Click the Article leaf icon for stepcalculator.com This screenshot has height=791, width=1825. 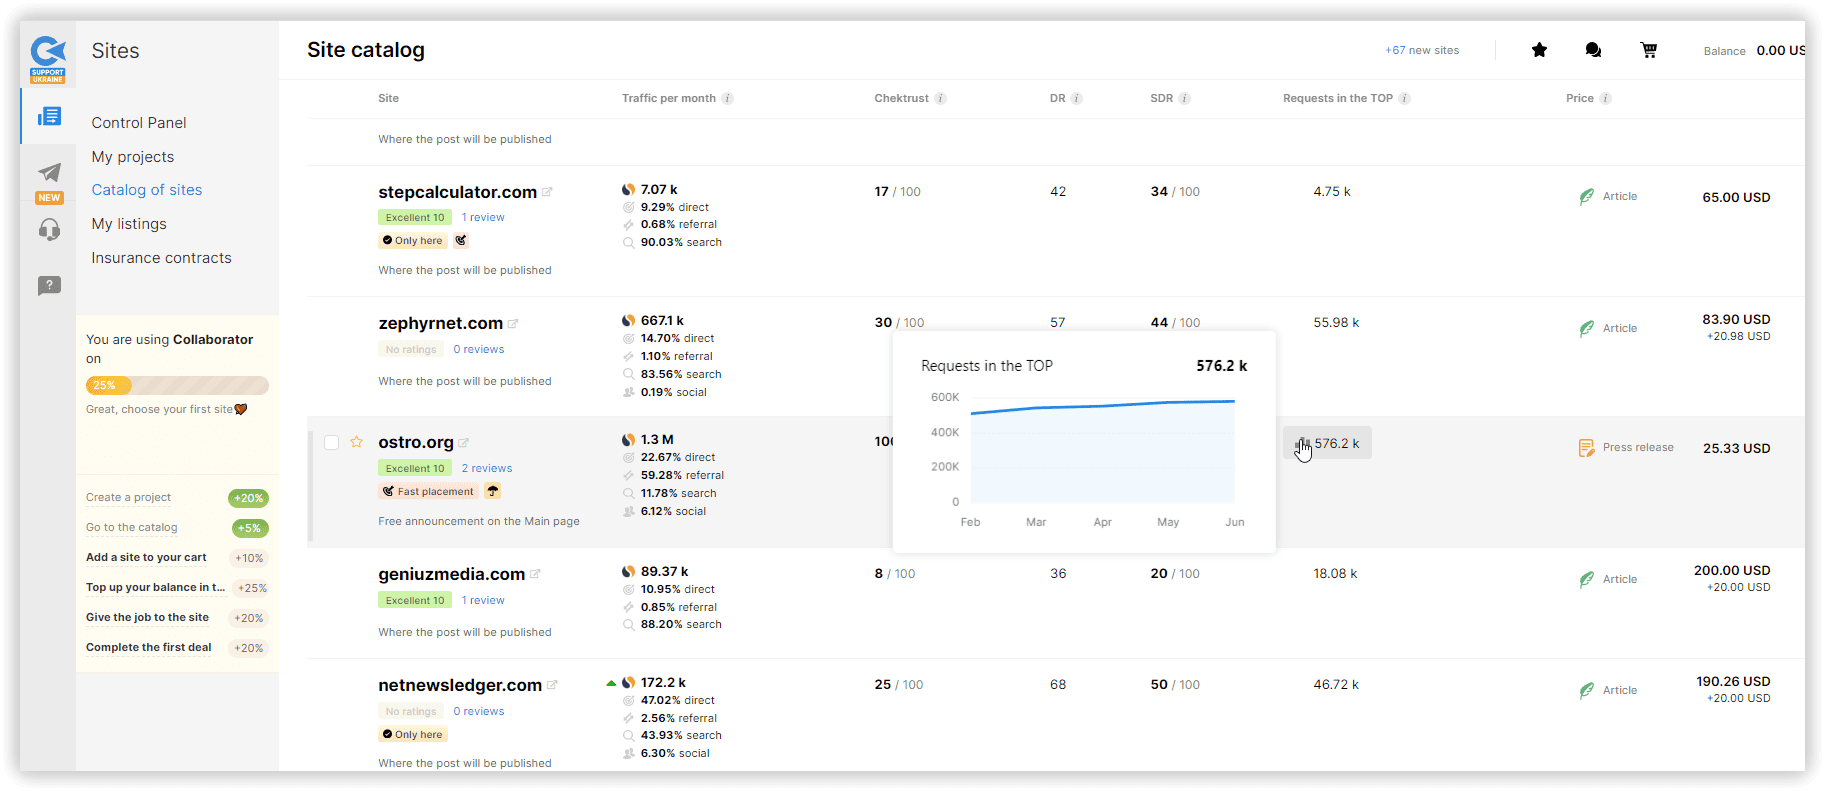pos(1587,196)
